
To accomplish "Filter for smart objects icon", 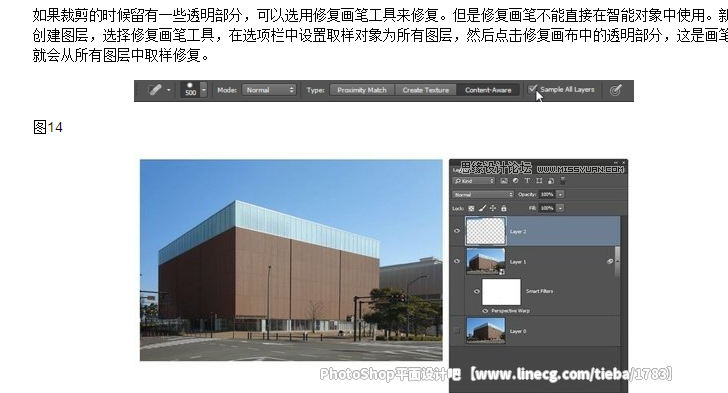I will 551,181.
